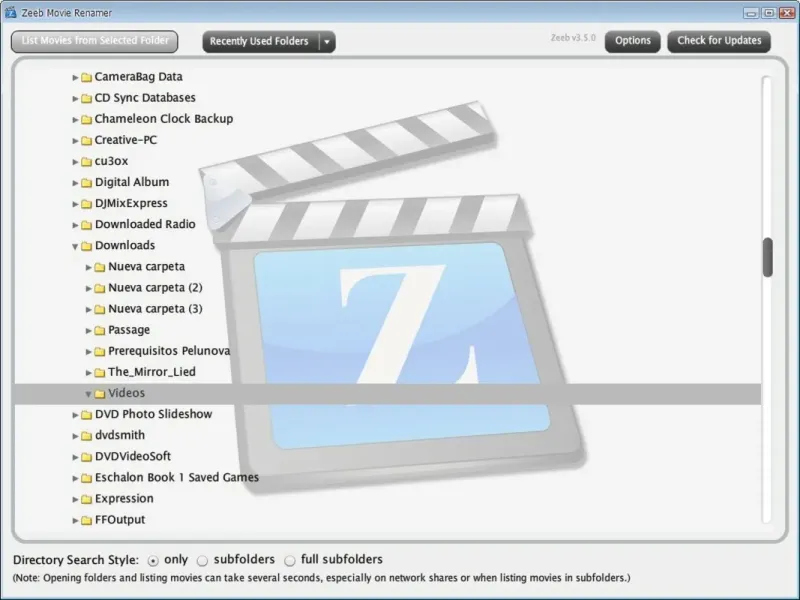Expand the Expression folder arrow
The image size is (800, 600).
coord(75,499)
